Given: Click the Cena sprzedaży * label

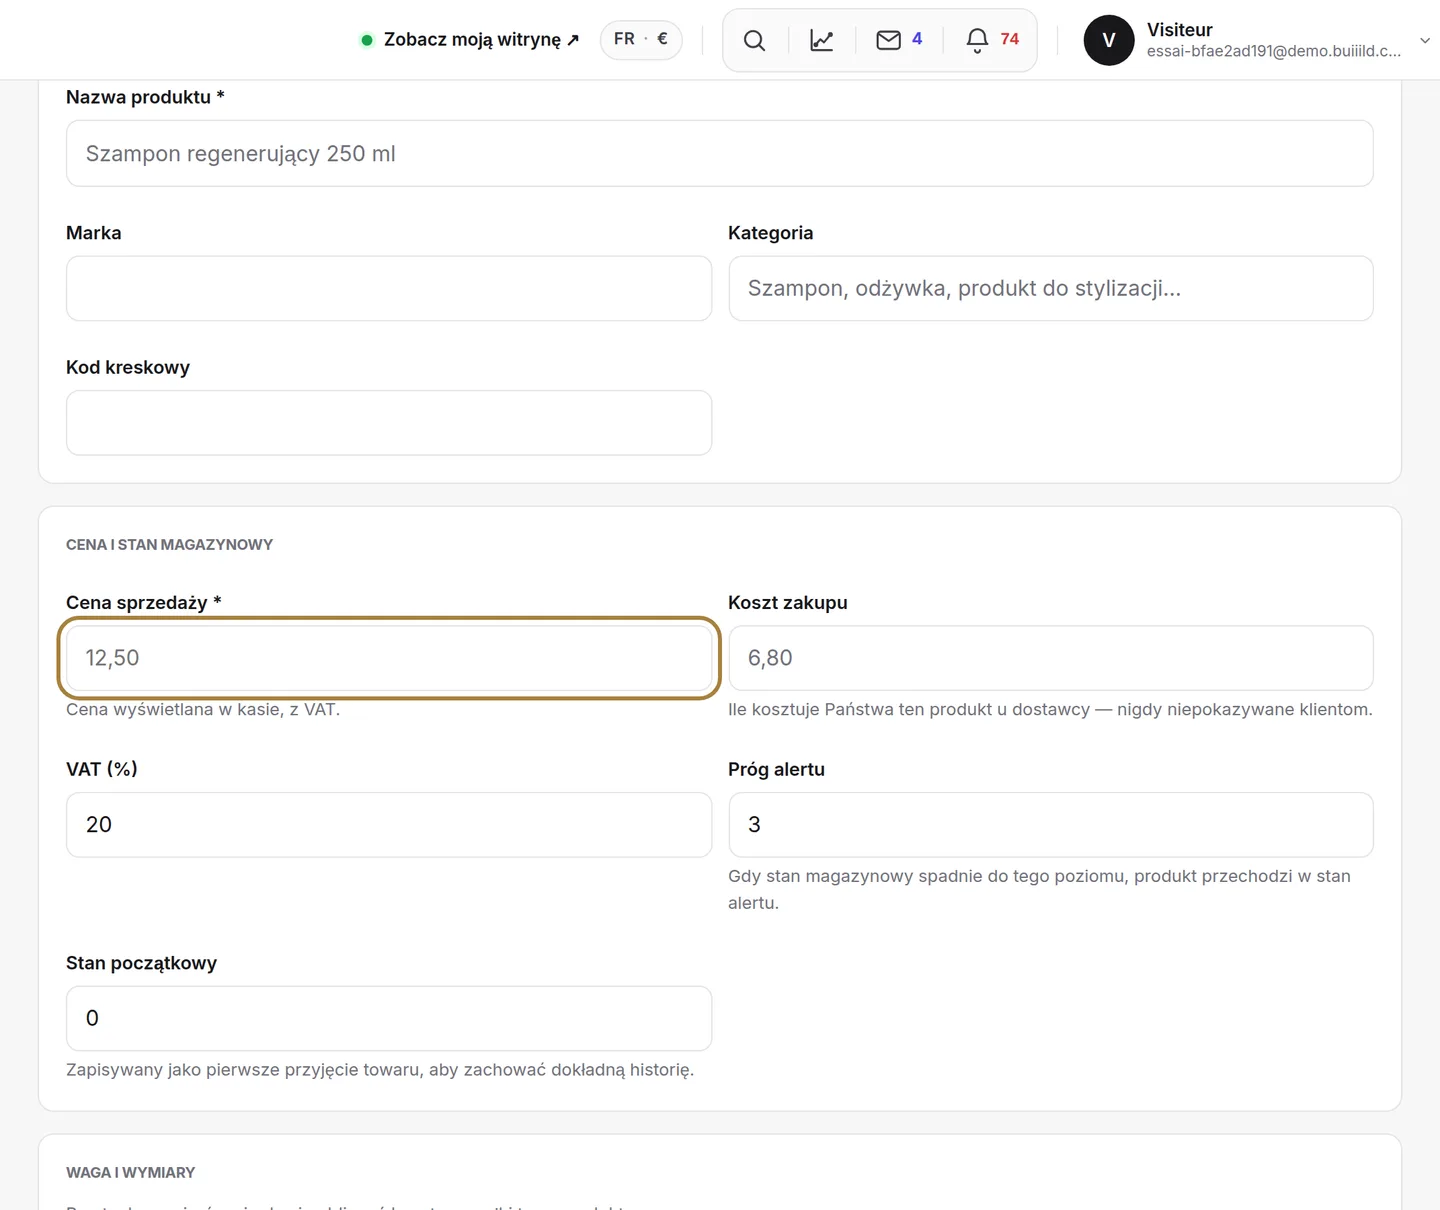Looking at the screenshot, I should tap(144, 603).
